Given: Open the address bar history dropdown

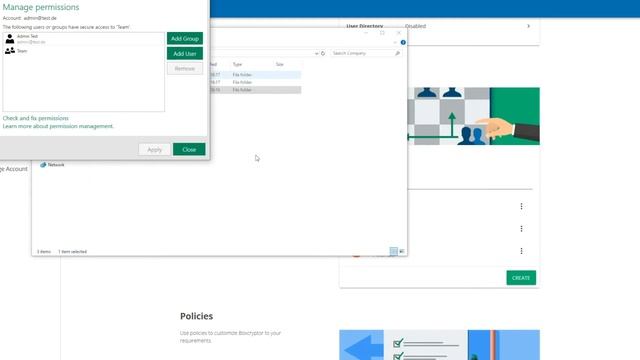Looking at the screenshot, I should point(316,53).
